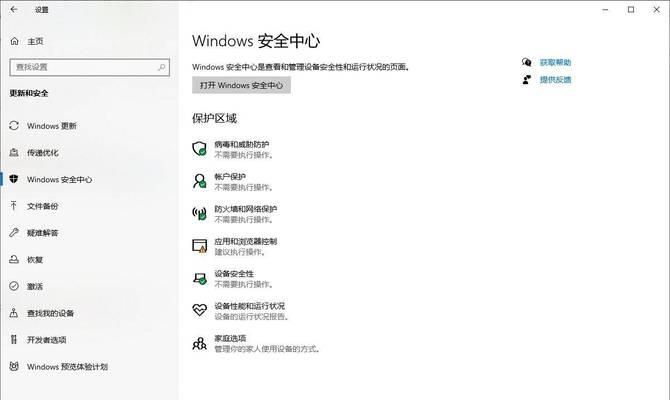The height and width of the screenshot is (400, 670).
Task: Open Windows 更新 in sidebar
Action: tap(52, 126)
